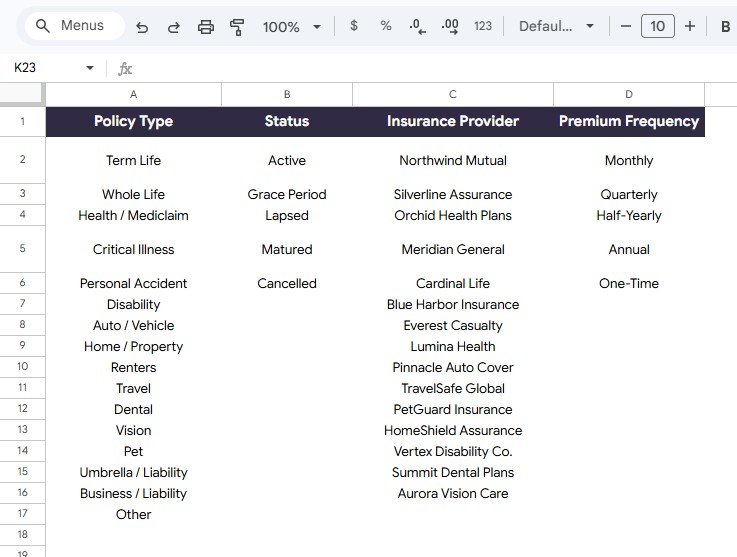Select the Northwind Mutual cell
Image resolution: width=737 pixels, height=557 pixels.
tap(453, 160)
